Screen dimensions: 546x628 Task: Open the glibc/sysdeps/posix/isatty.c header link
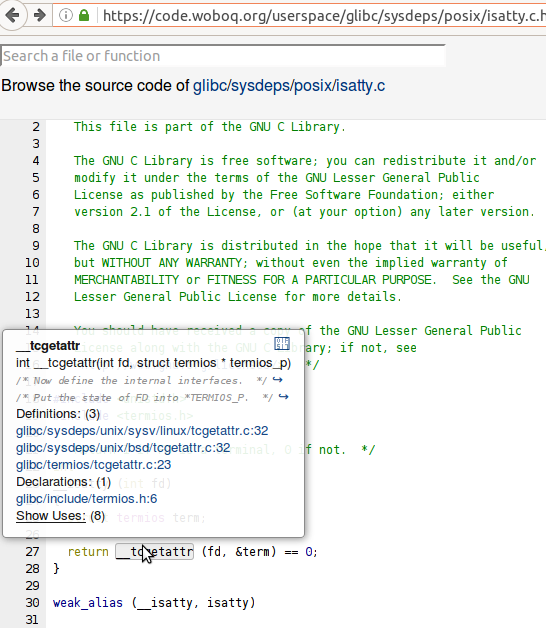(289, 86)
